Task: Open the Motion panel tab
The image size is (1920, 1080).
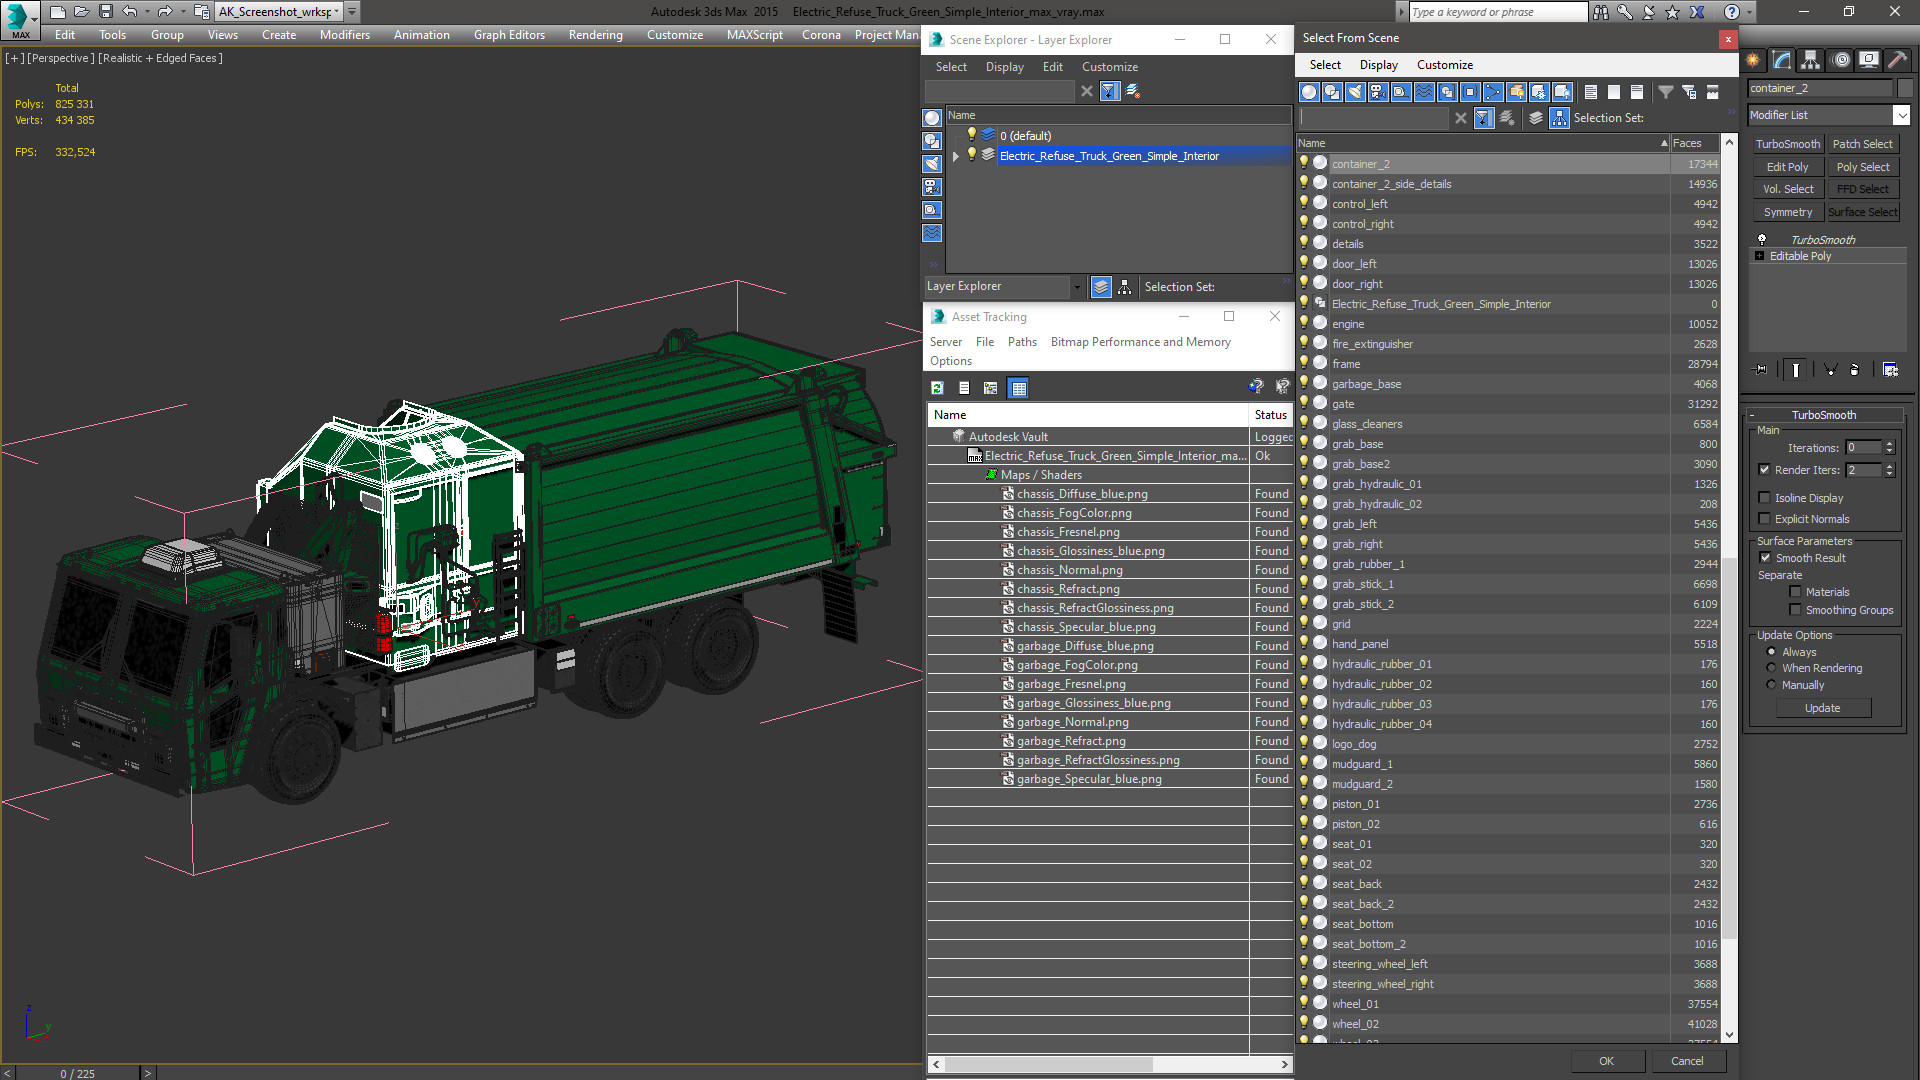Action: click(1840, 60)
